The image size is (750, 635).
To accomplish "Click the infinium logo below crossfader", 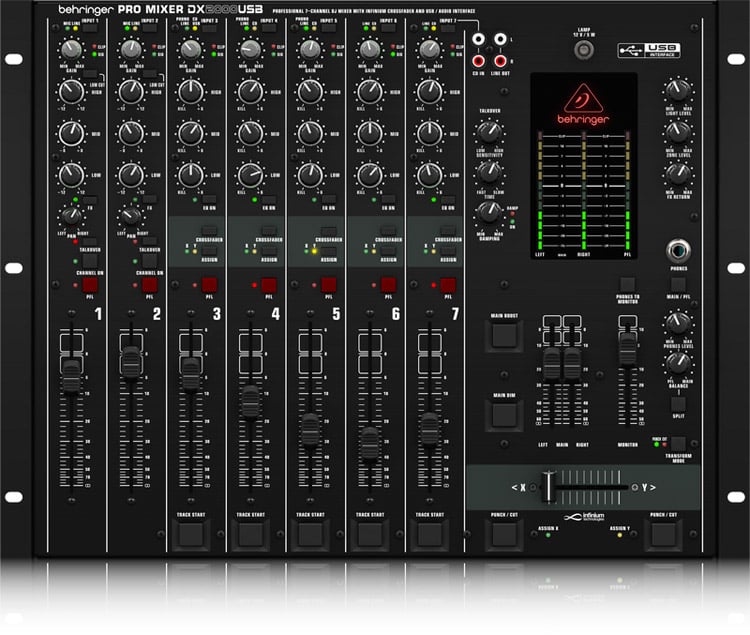I will 584,517.
